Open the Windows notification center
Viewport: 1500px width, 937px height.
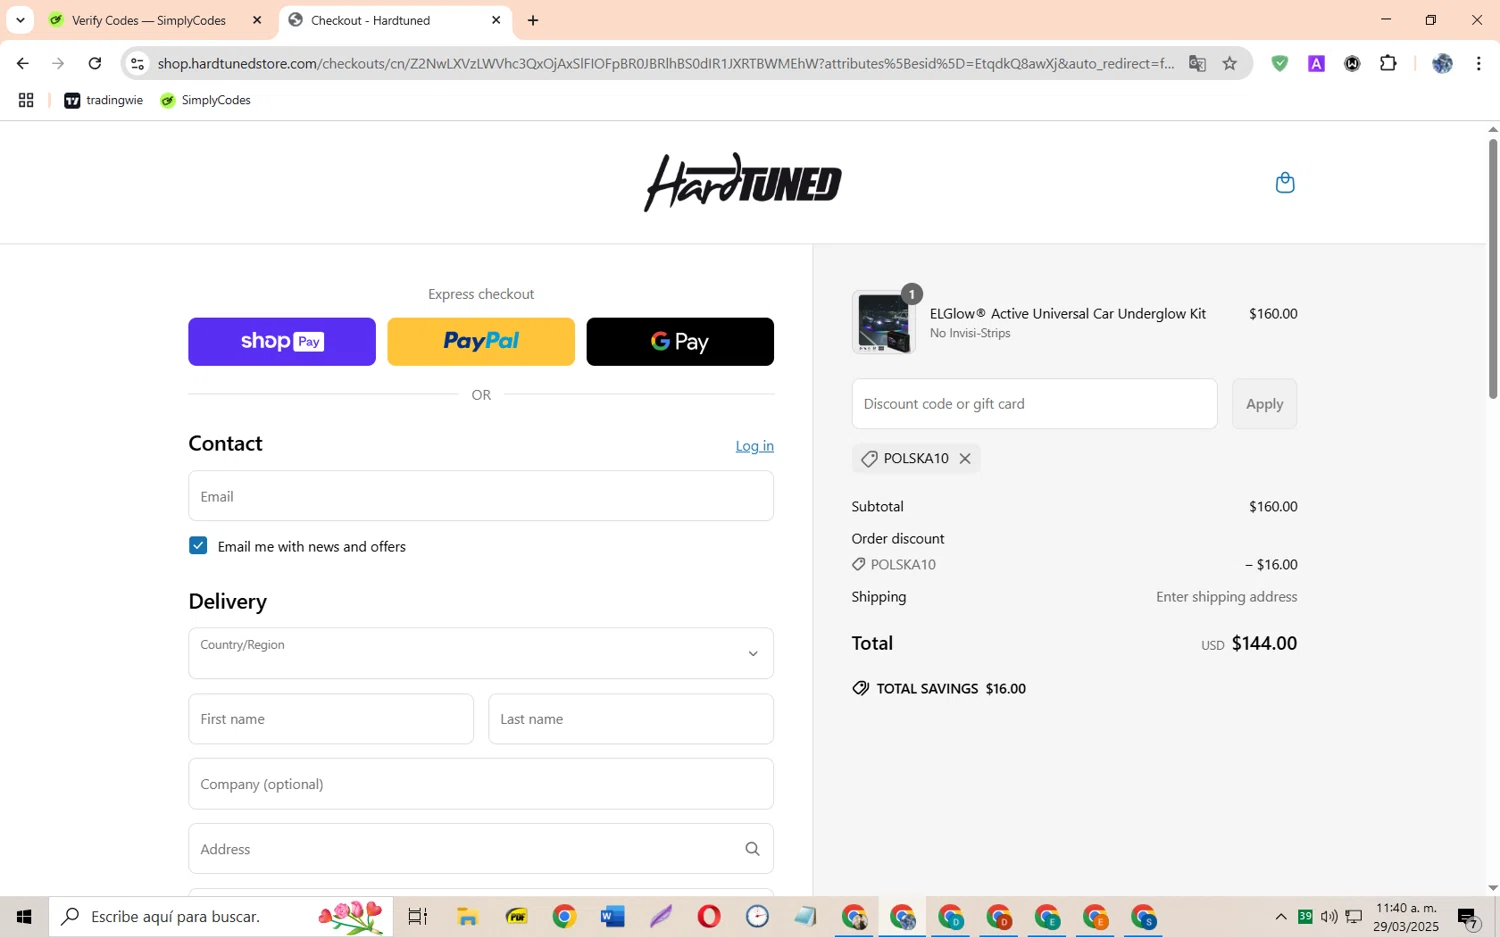tap(1468, 917)
